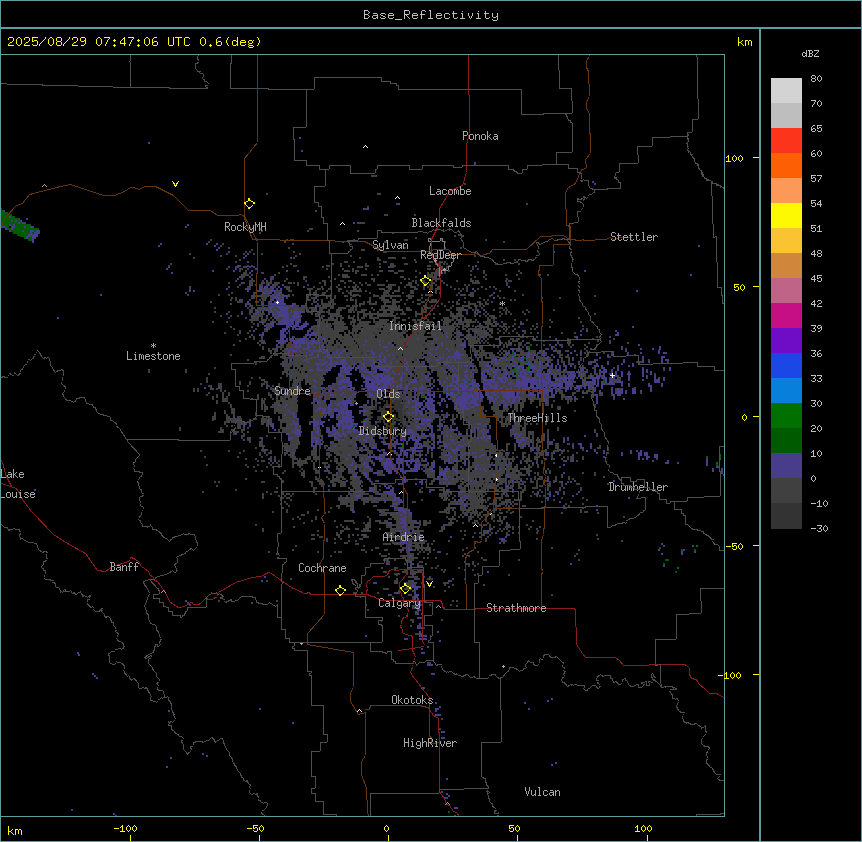The width and height of the screenshot is (862, 842).
Task: Select the orange 57-60 dBZ legend swatch
Action: click(786, 165)
